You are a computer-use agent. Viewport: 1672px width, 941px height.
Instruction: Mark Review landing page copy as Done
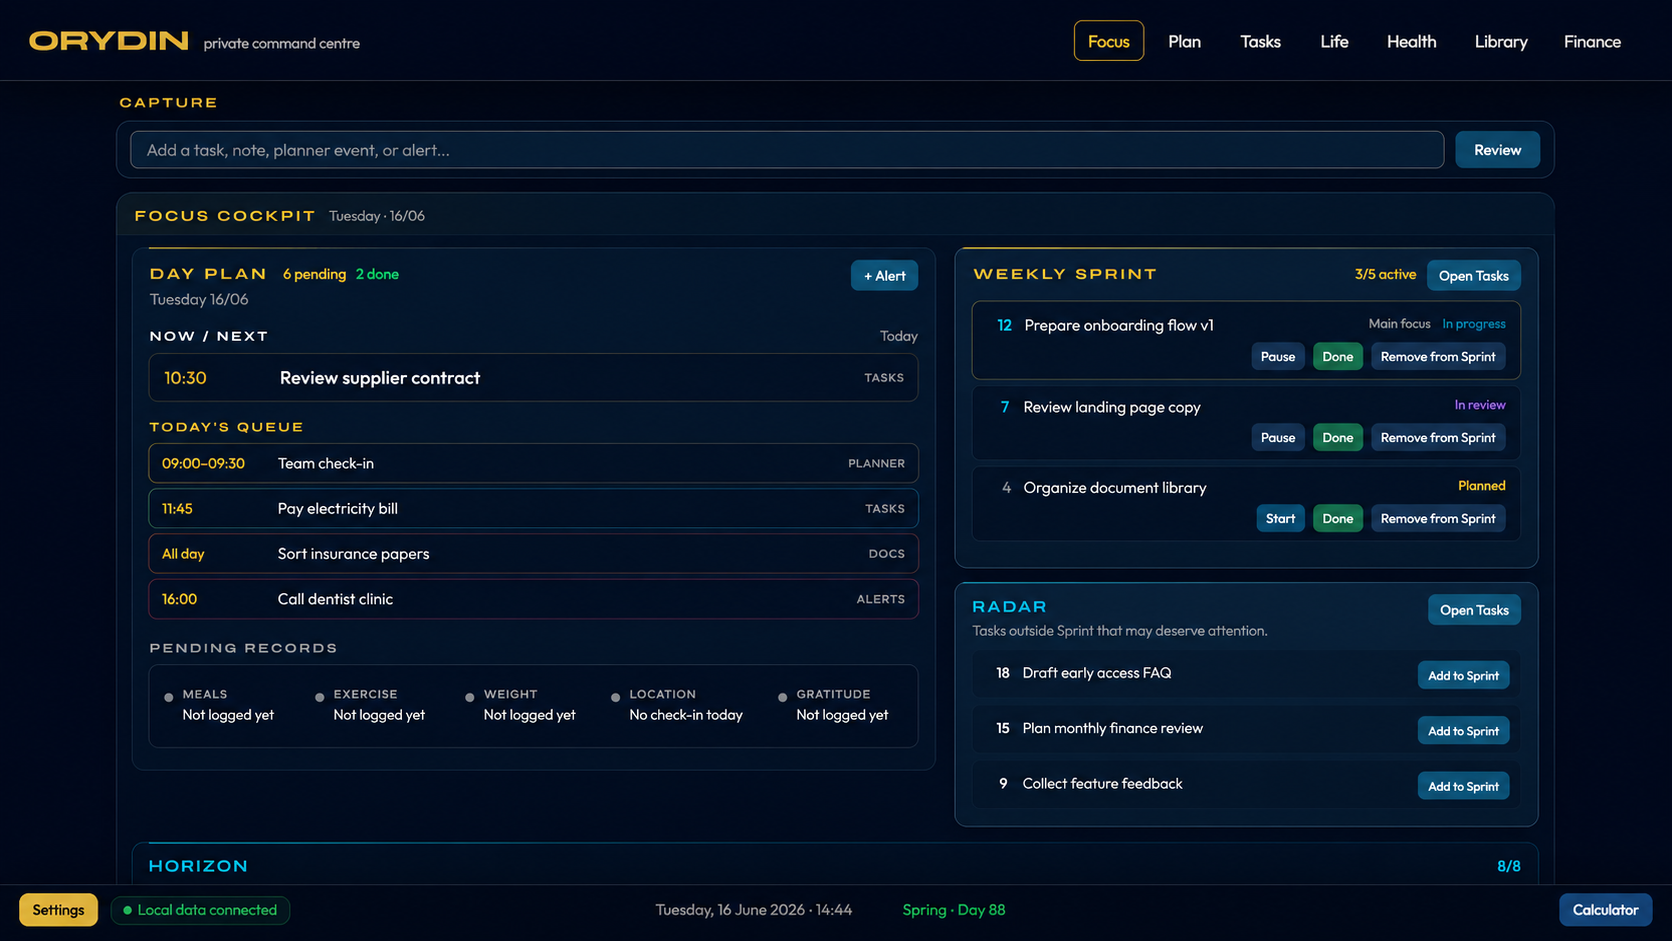[x=1337, y=438]
